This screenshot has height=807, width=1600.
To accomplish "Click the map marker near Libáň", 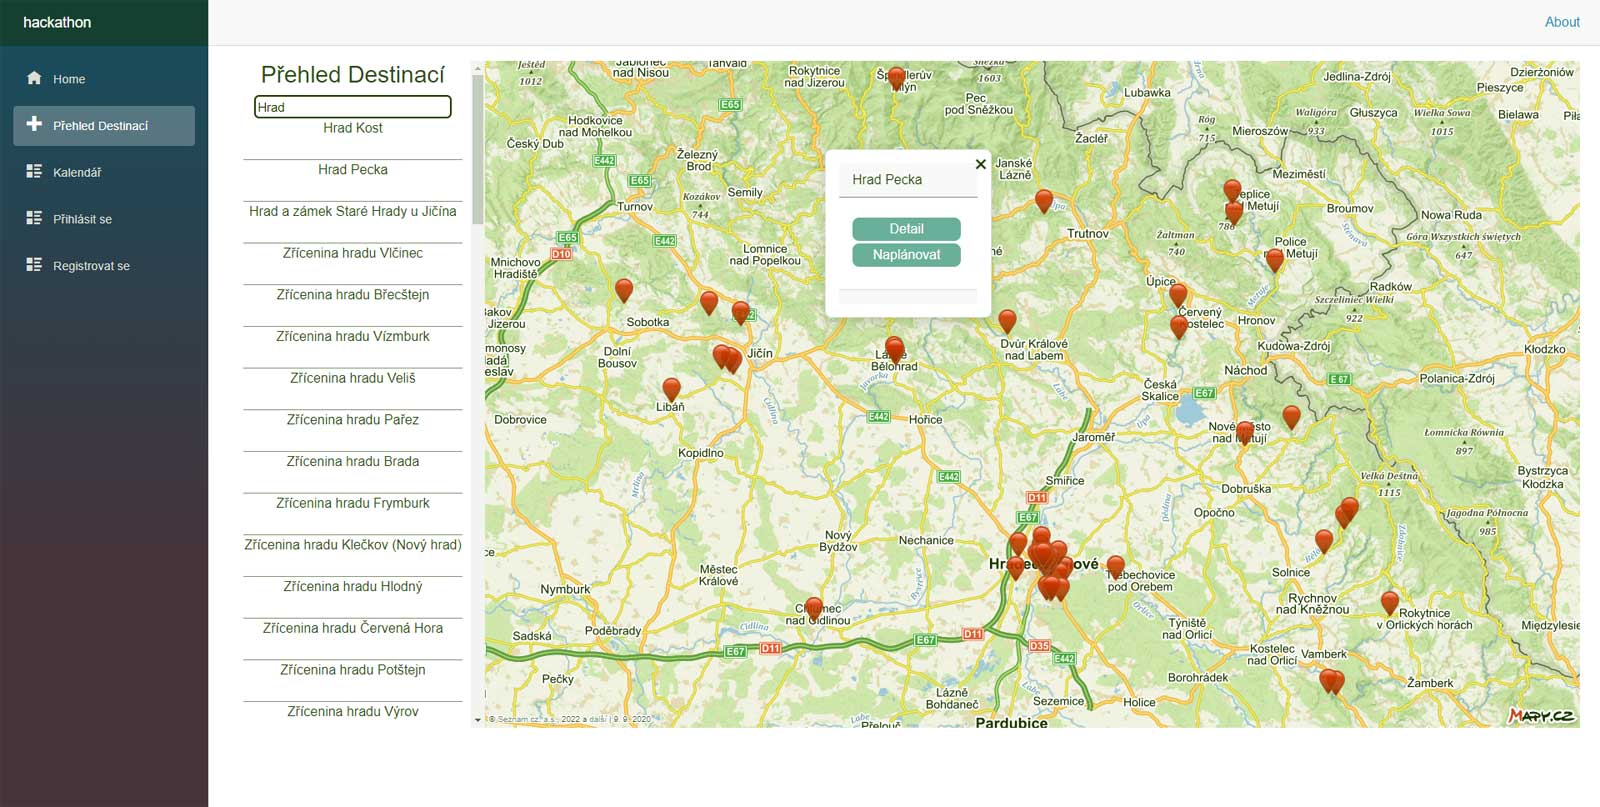I will tap(671, 389).
